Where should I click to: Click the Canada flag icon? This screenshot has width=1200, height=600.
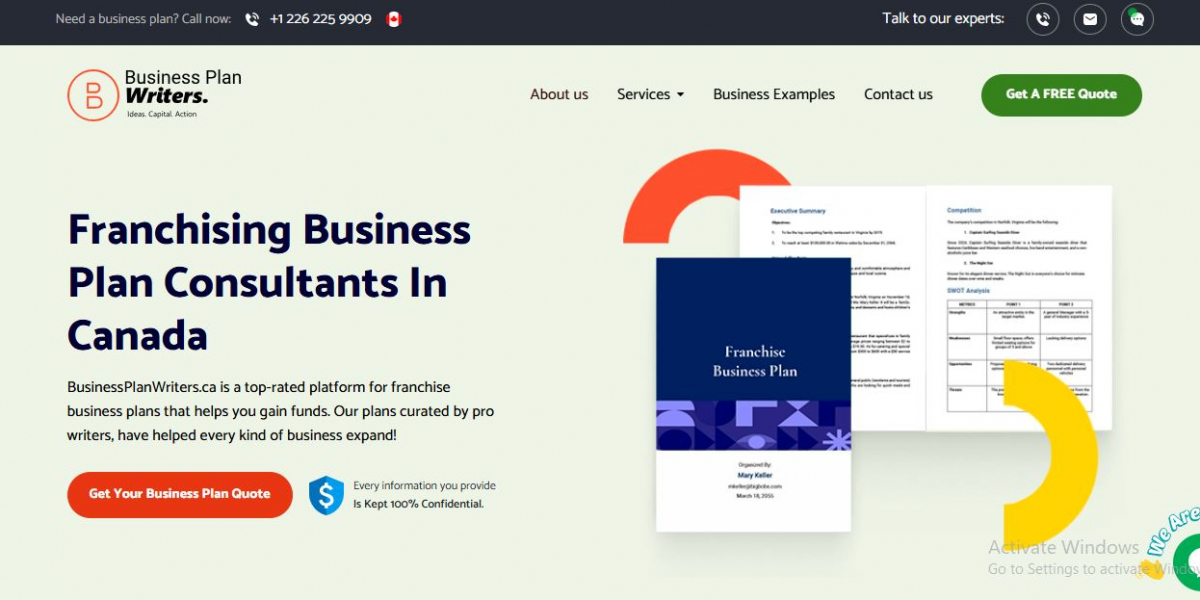394,19
